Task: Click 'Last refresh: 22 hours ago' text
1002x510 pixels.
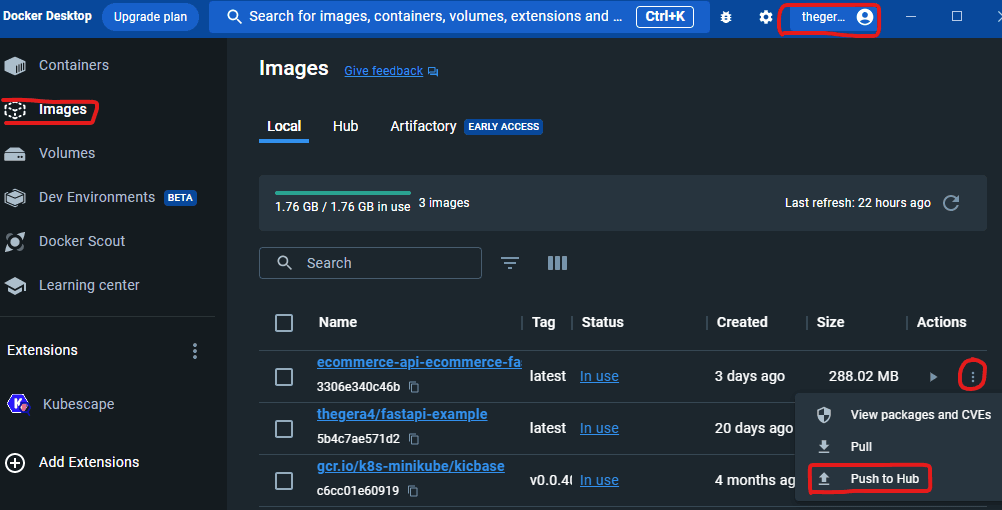Action: tap(858, 203)
